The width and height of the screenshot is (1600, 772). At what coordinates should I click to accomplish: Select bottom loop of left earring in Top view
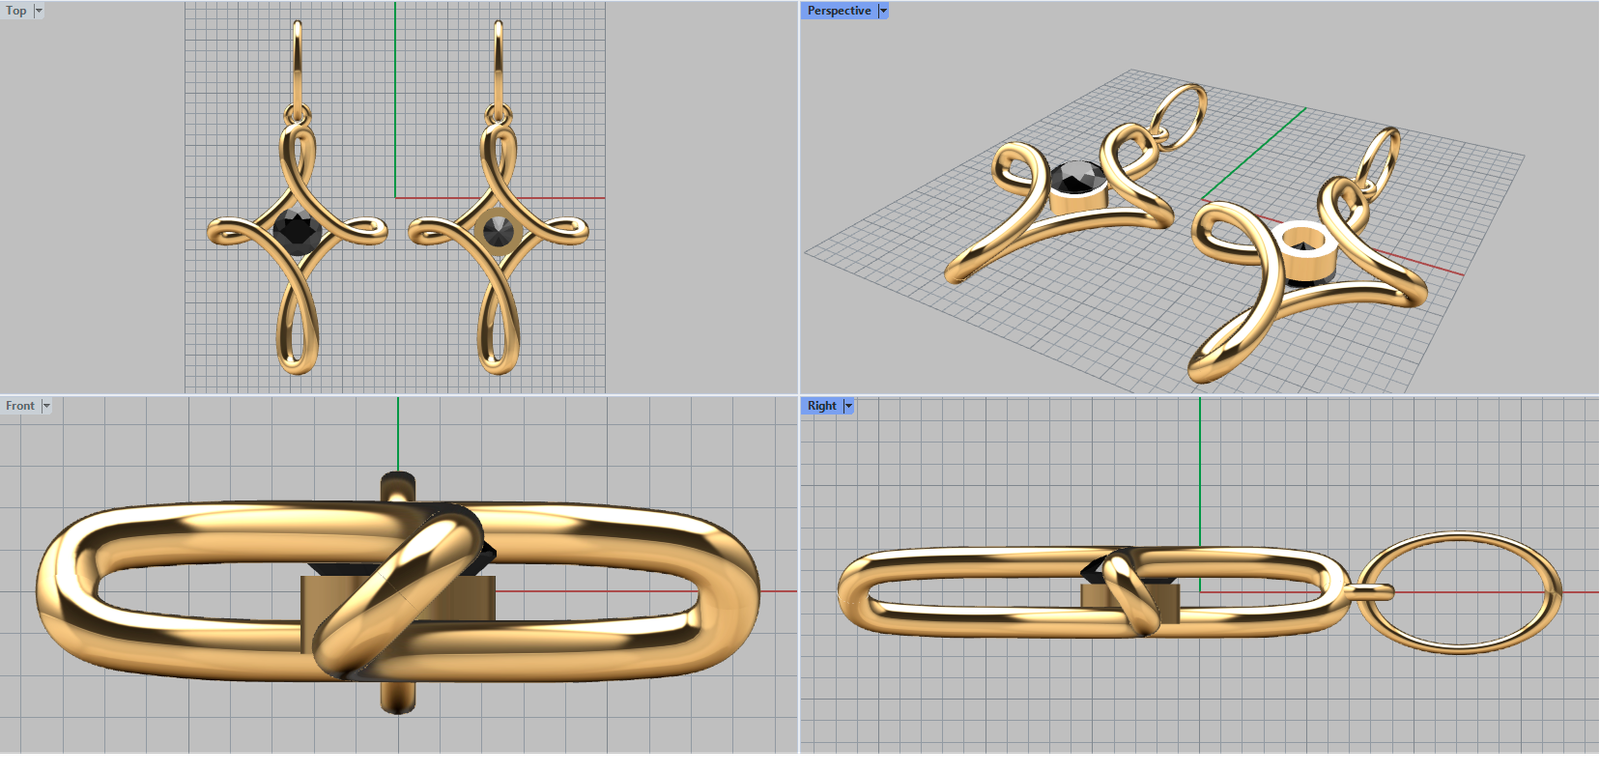tap(297, 368)
